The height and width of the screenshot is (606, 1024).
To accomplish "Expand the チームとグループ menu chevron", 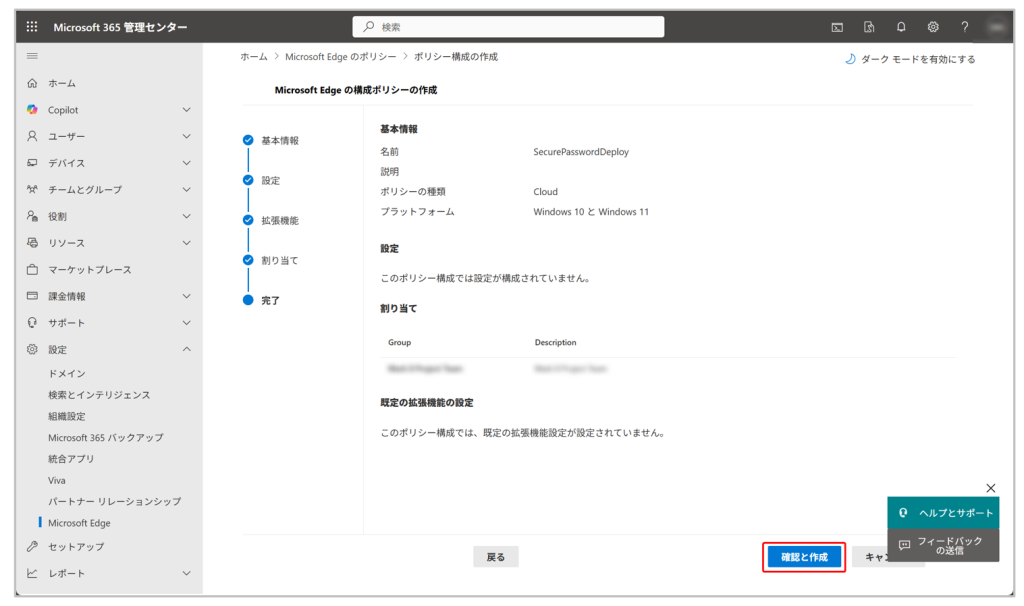I will click(187, 189).
